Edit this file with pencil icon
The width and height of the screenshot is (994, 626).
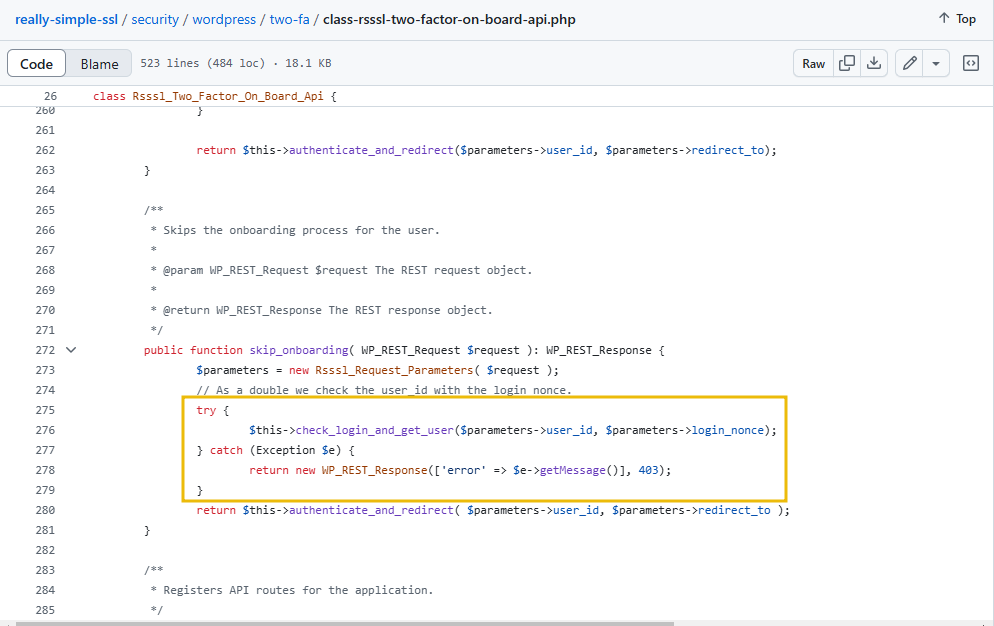(909, 63)
